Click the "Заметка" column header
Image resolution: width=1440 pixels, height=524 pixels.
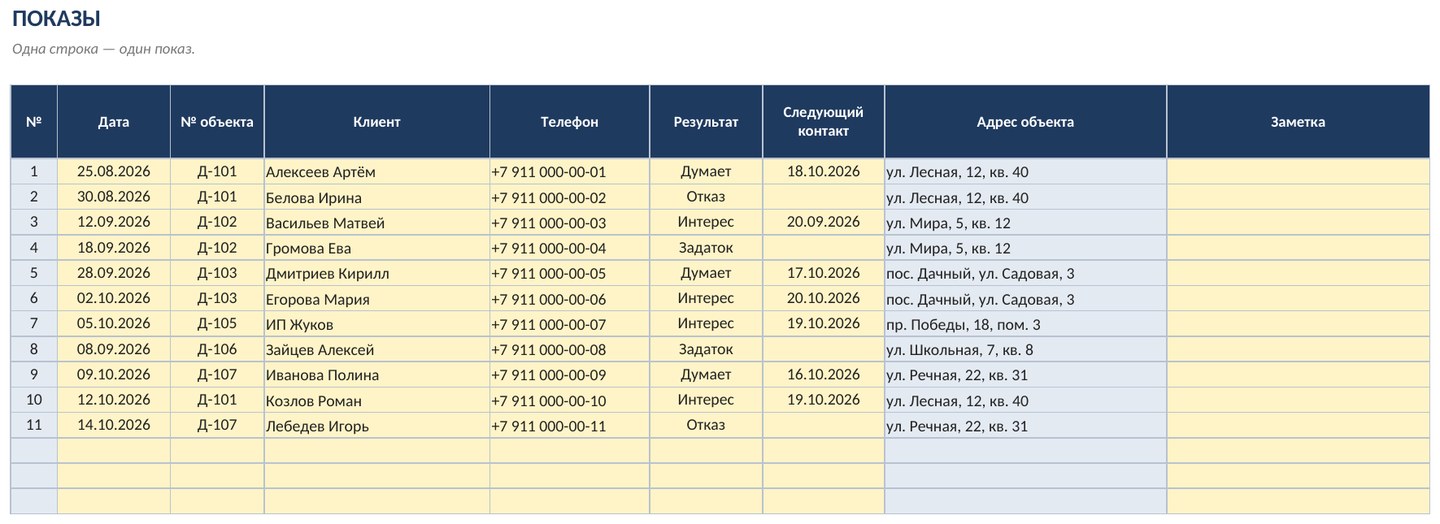click(1298, 122)
